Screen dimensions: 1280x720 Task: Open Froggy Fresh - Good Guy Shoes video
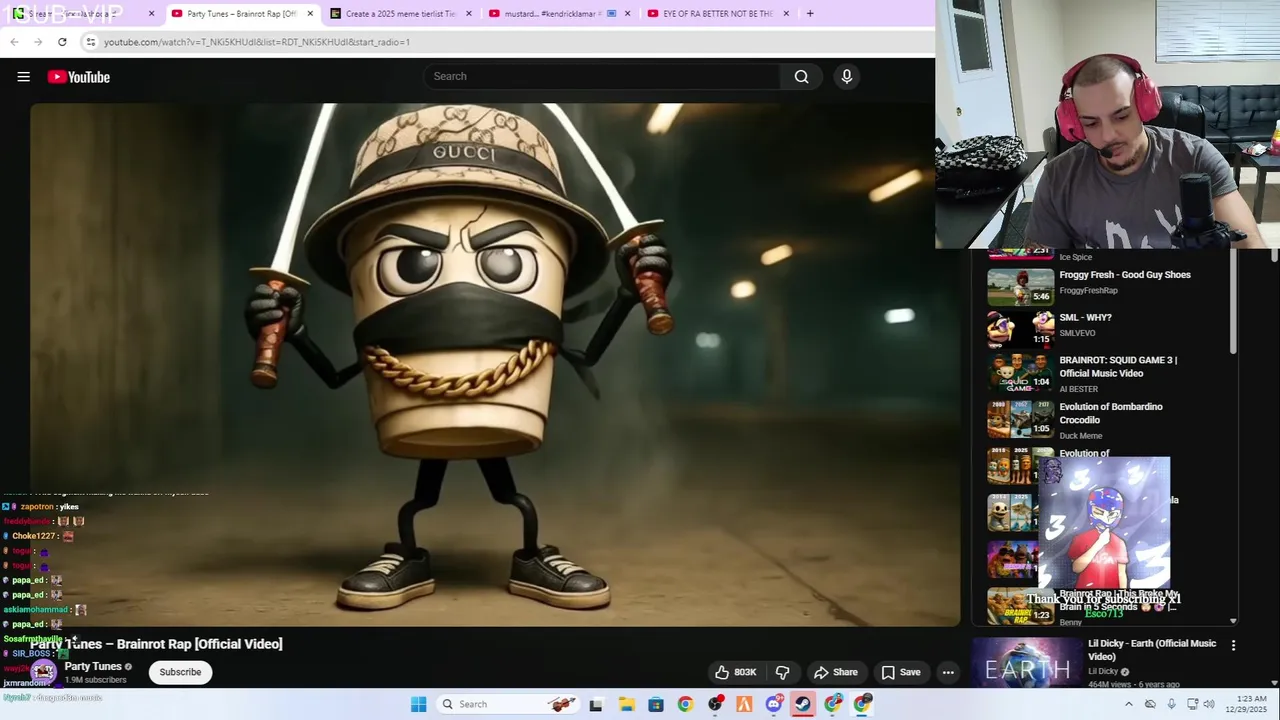click(x=1125, y=275)
